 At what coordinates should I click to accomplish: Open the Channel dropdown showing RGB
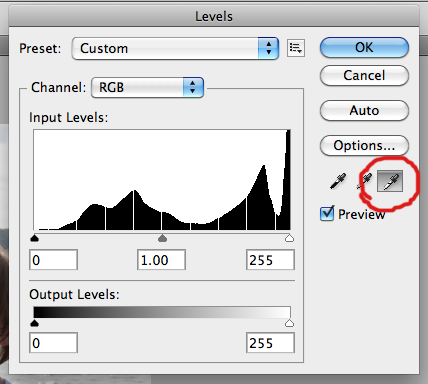tap(147, 88)
